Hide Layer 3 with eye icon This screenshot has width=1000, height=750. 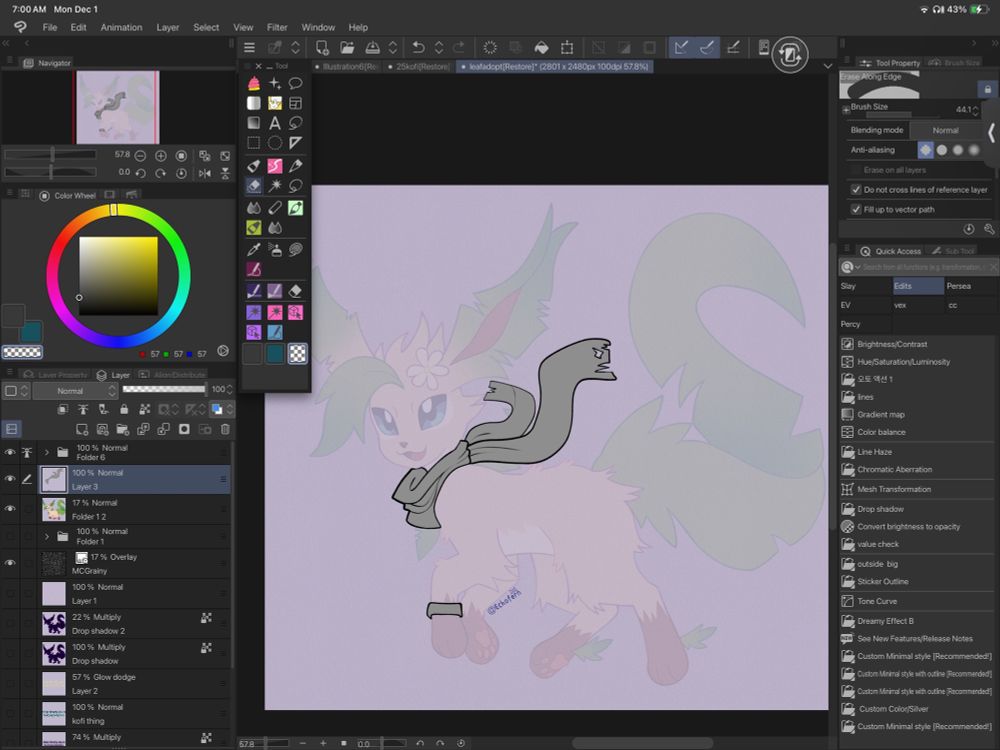pos(10,479)
